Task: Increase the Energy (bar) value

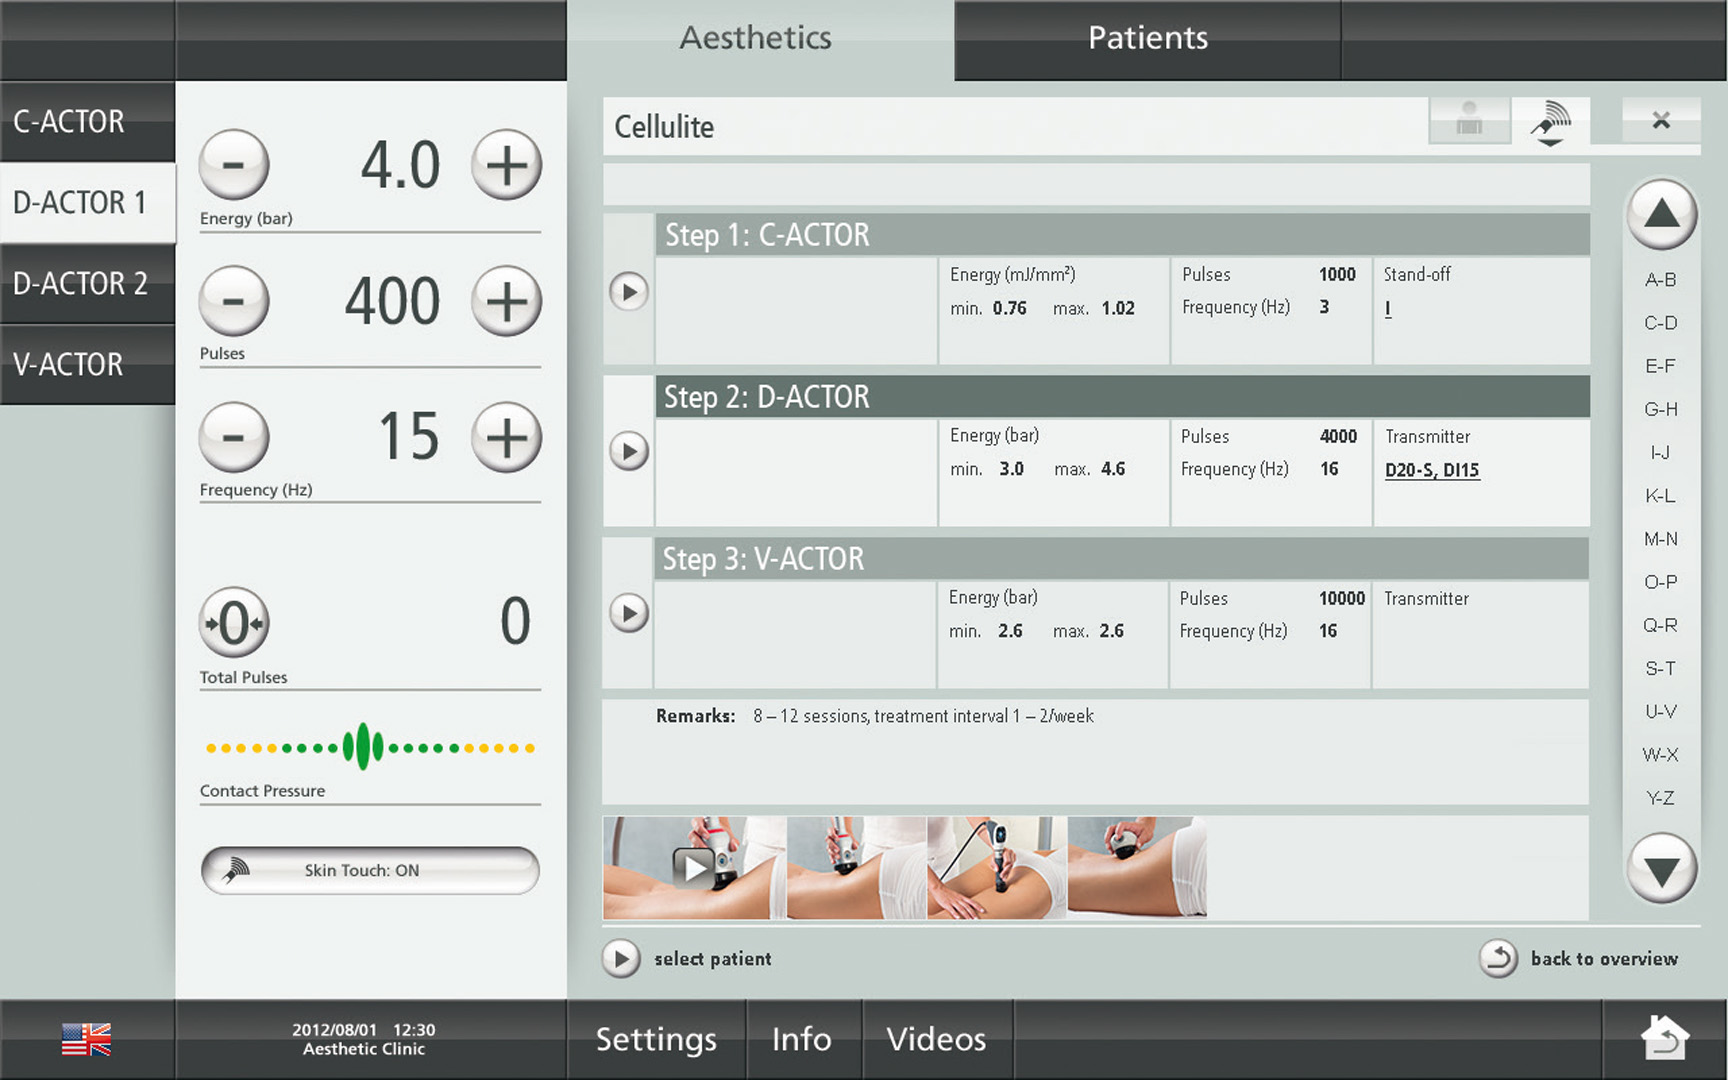Action: click(x=506, y=164)
